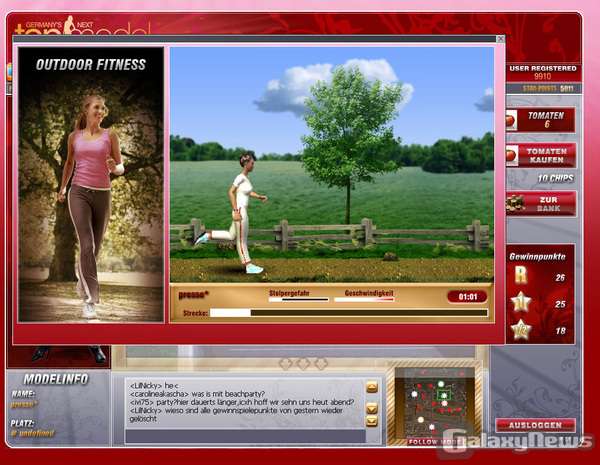Click the Modelinfo heading
This screenshot has height=465, width=600.
pyautogui.click(x=56, y=379)
